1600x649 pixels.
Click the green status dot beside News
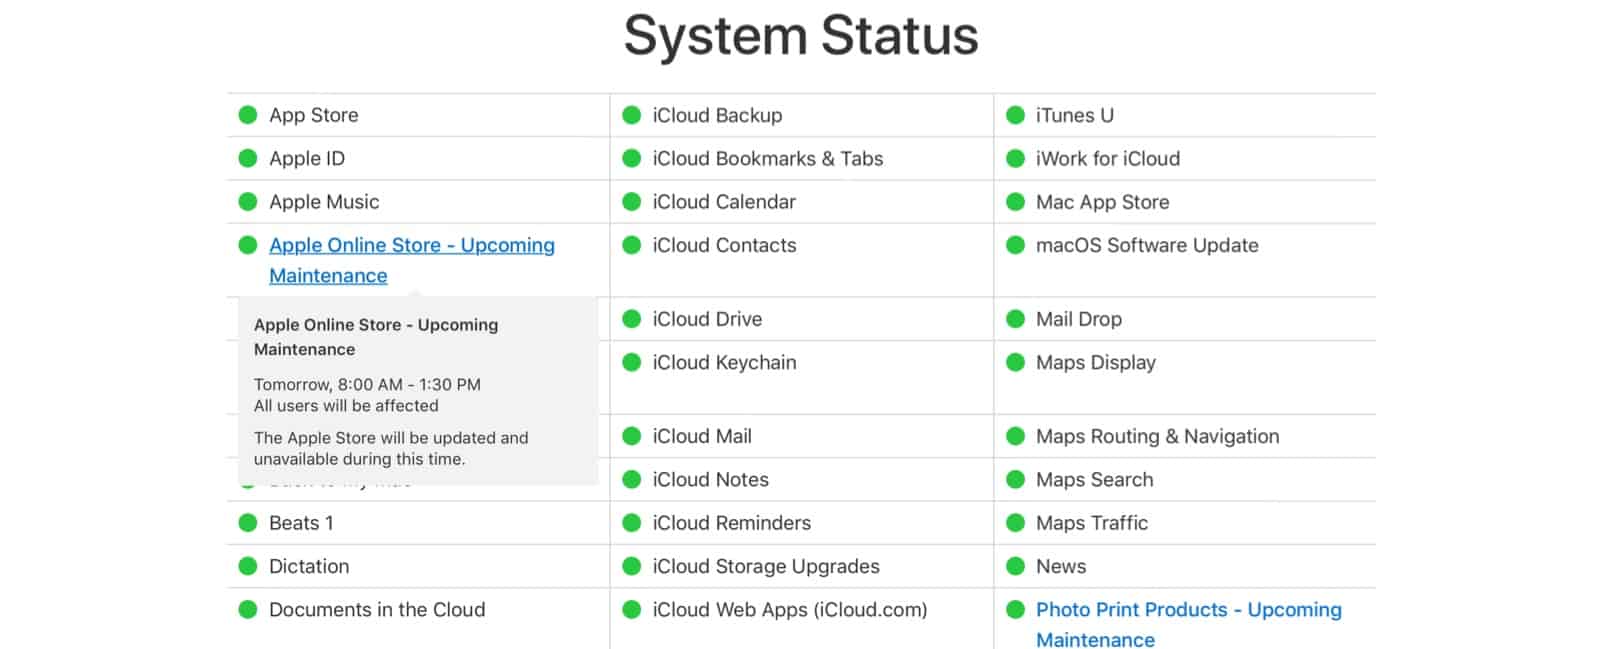click(1016, 566)
